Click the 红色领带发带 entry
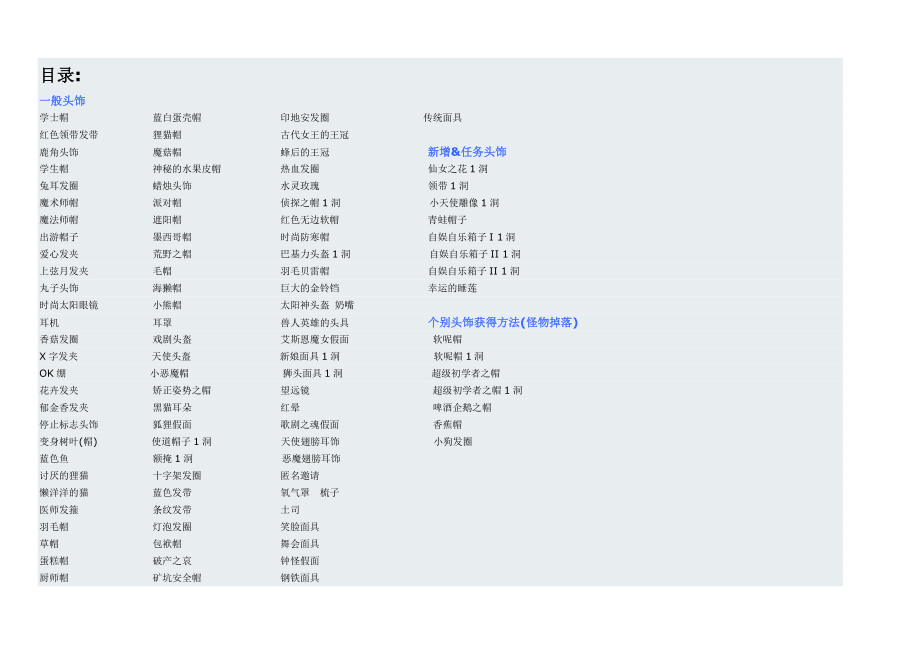The height and width of the screenshot is (651, 920). click(69, 135)
